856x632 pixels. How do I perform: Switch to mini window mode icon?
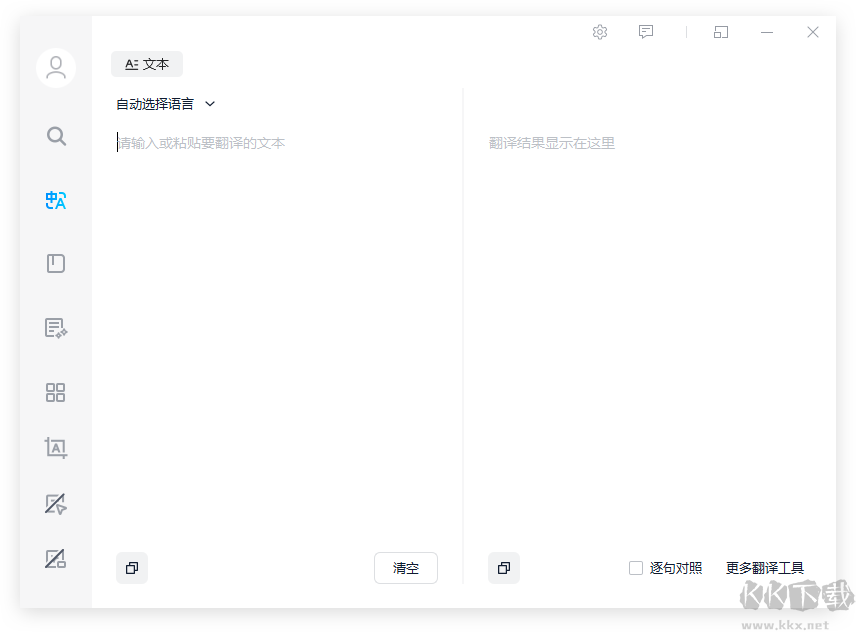pos(721,32)
